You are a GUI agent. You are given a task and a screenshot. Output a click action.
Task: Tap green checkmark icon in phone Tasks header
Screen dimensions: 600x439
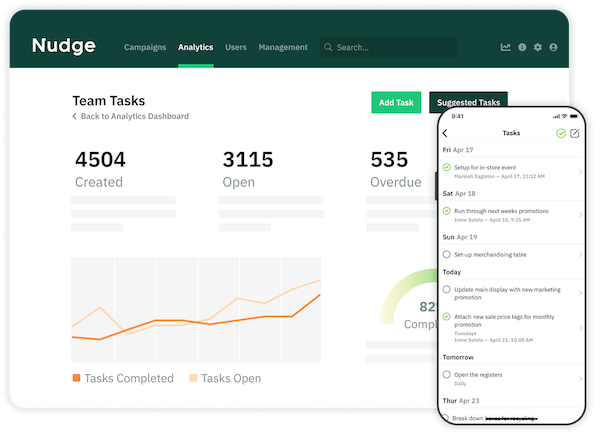[561, 133]
